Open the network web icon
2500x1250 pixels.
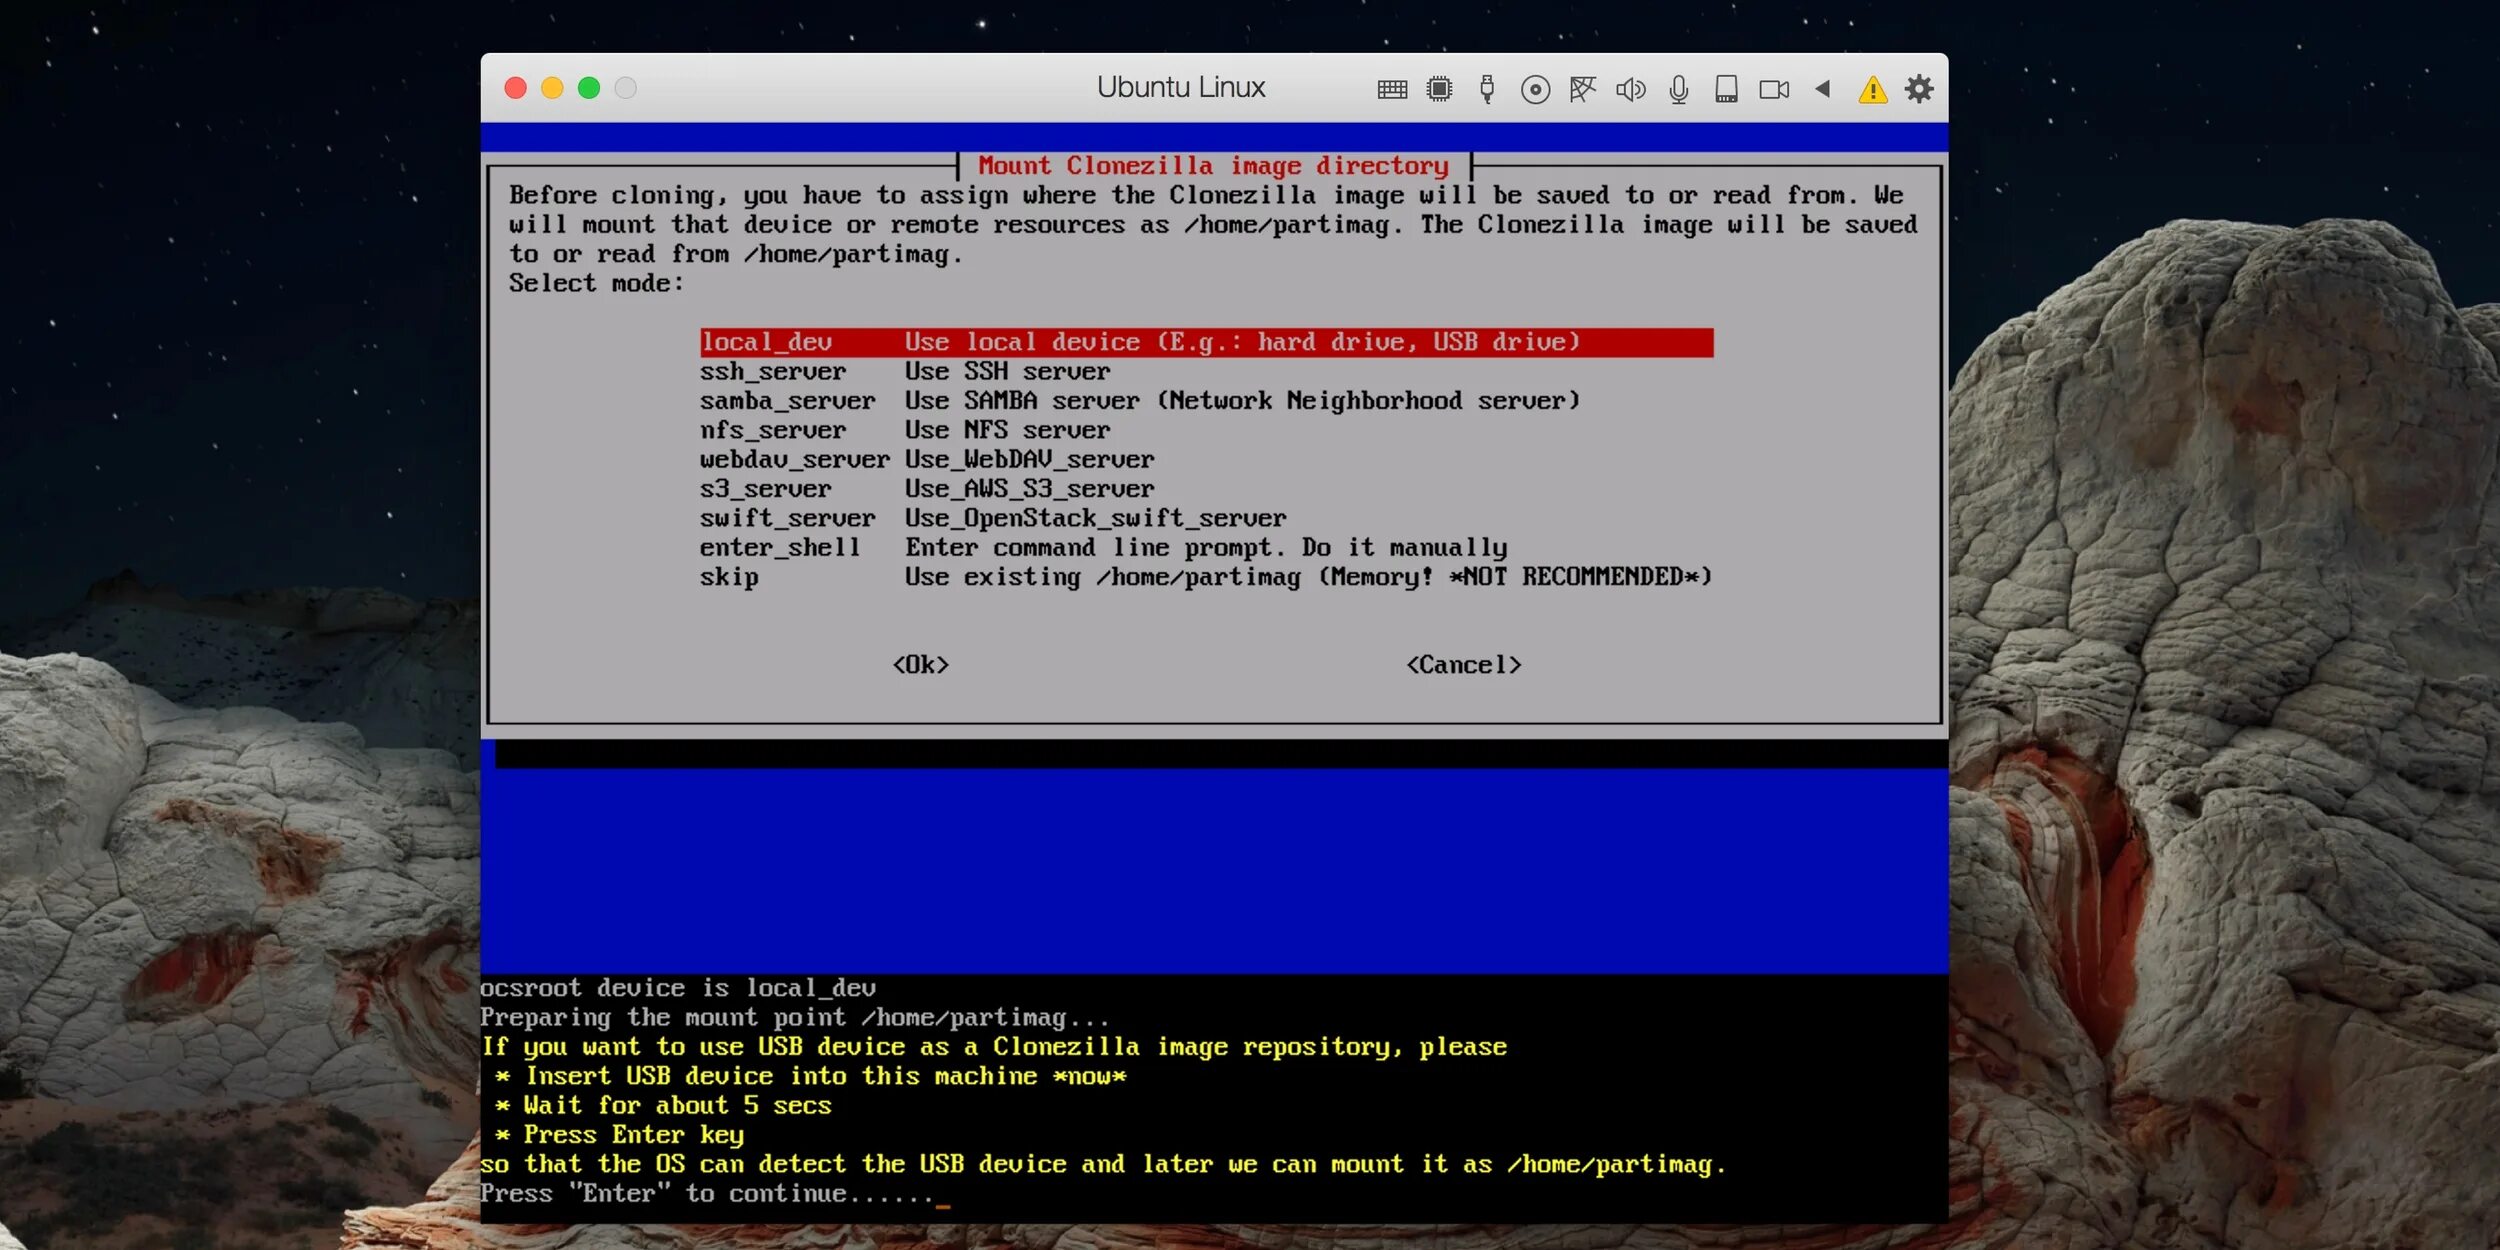click(x=1582, y=90)
